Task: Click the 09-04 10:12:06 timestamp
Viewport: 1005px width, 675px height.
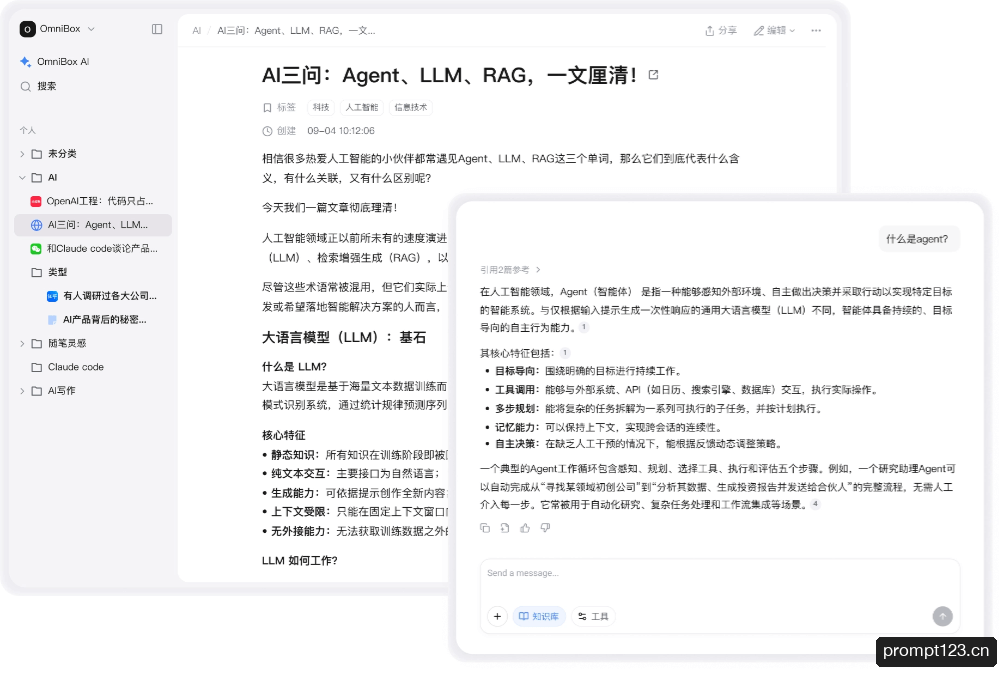Action: [340, 131]
